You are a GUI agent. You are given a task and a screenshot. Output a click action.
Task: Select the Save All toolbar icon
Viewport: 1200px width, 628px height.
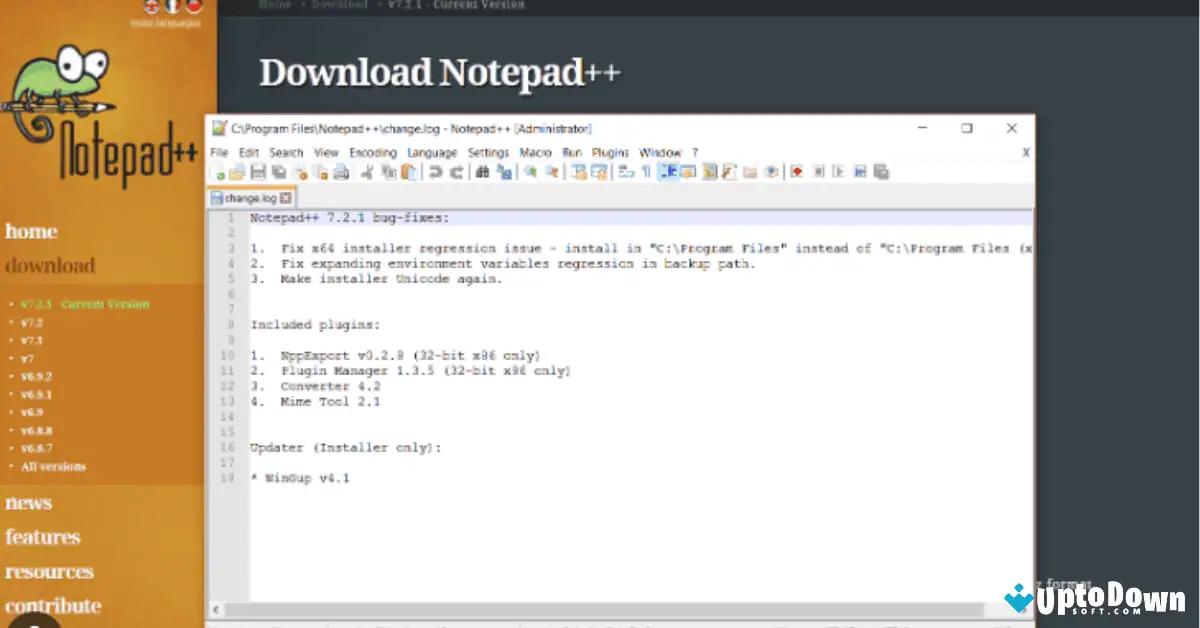277,171
